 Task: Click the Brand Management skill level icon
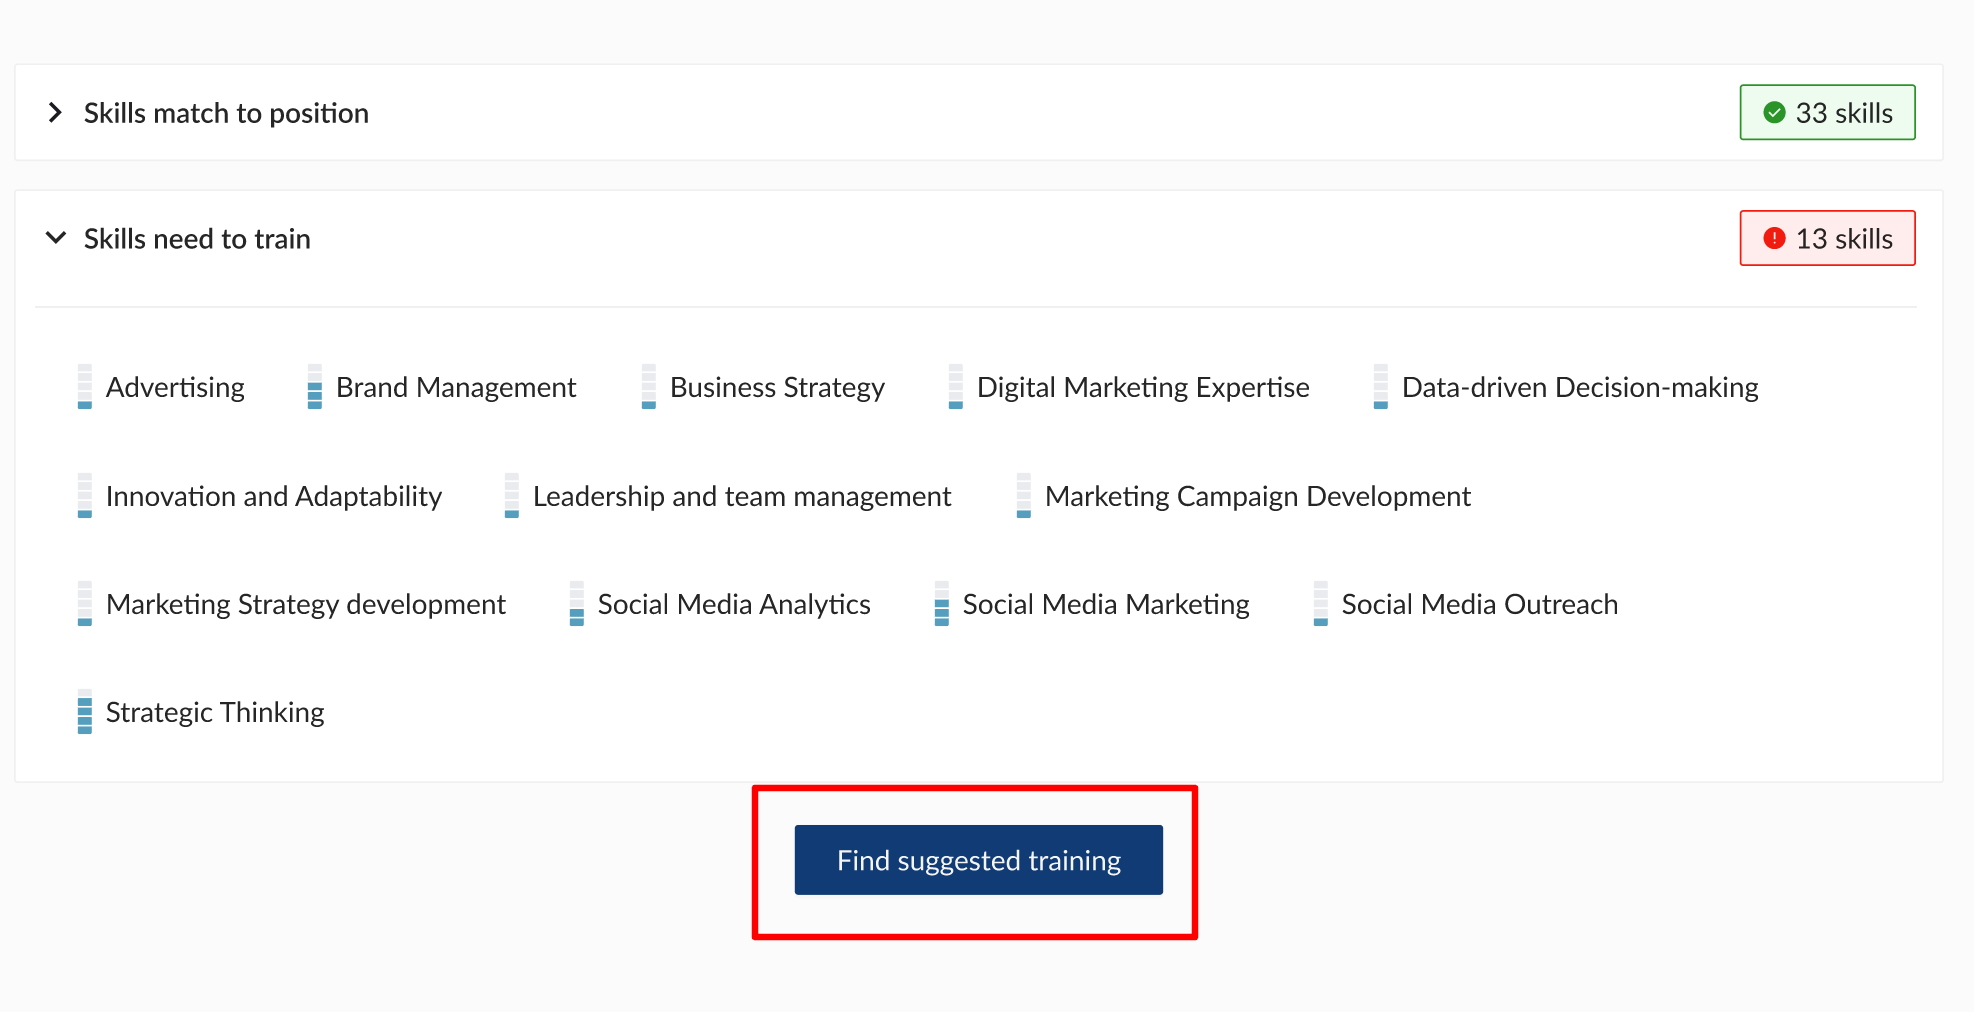315,387
